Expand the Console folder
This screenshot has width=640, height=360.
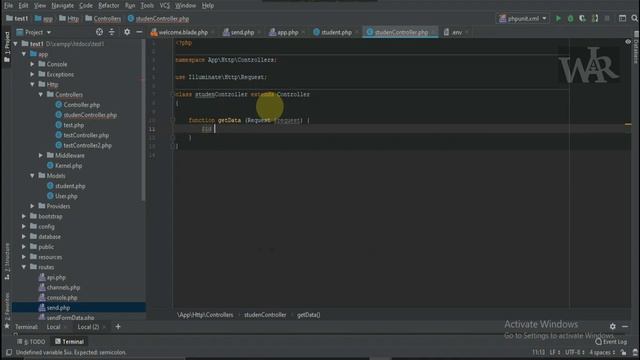32,64
